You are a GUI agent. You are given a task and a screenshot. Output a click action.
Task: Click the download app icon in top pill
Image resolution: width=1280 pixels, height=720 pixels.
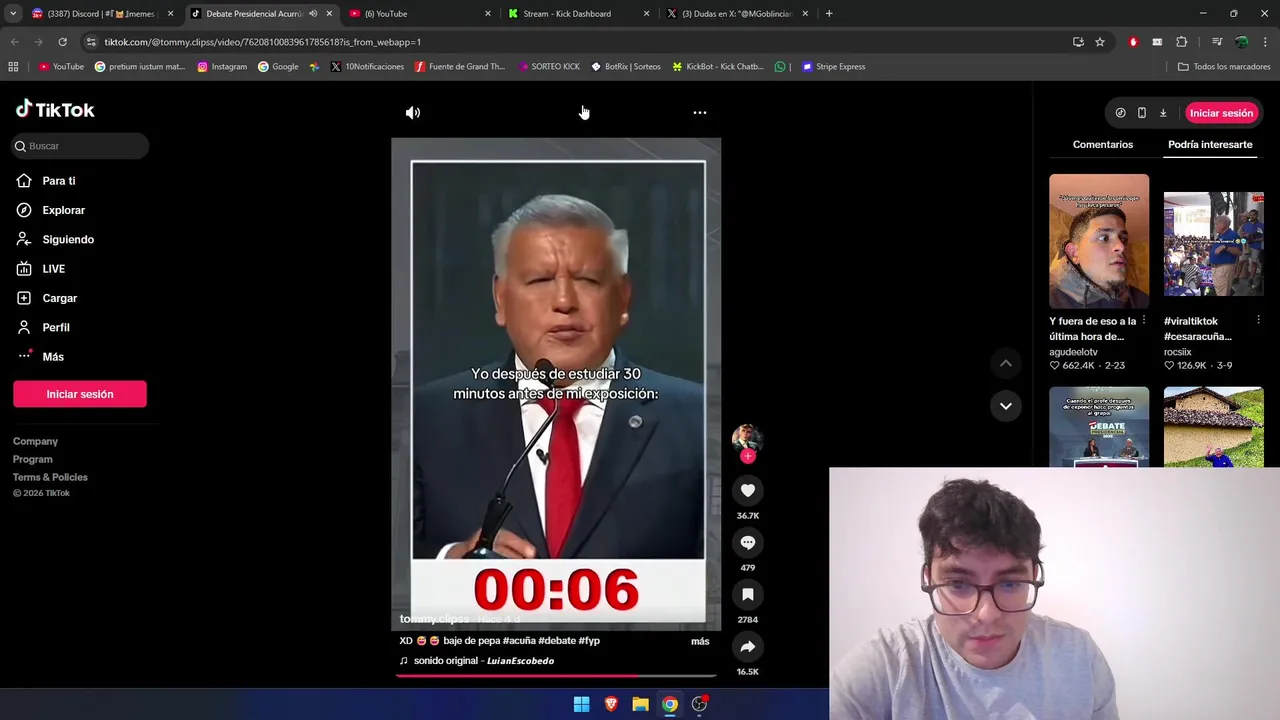click(1163, 113)
